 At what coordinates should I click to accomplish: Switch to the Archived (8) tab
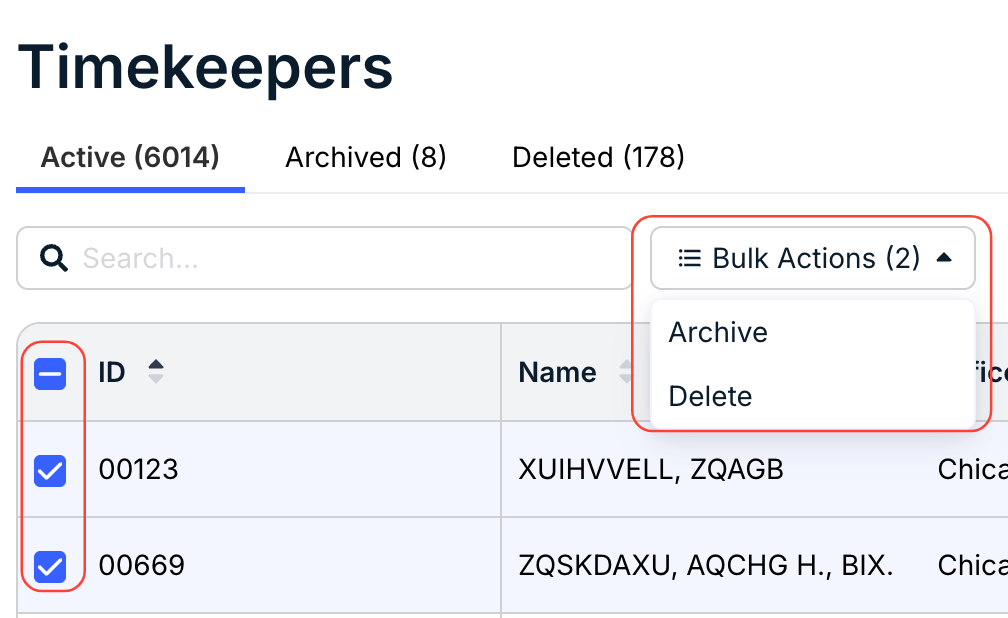pyautogui.click(x=366, y=158)
